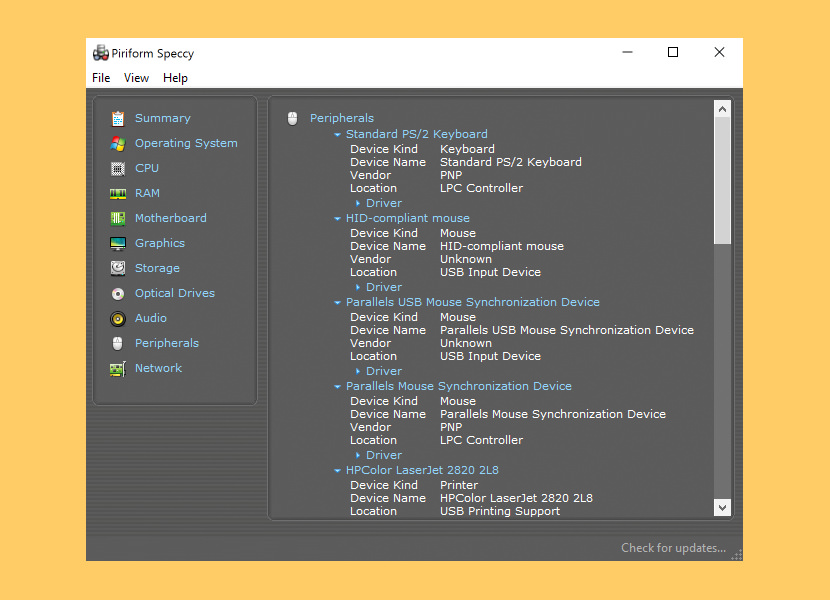Expand Driver under Standard PS/2 Keyboard
This screenshot has height=600, width=830.
358,203
